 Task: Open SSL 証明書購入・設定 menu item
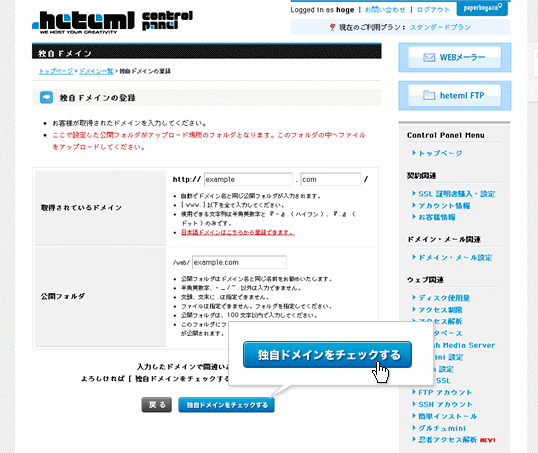[x=457, y=194]
